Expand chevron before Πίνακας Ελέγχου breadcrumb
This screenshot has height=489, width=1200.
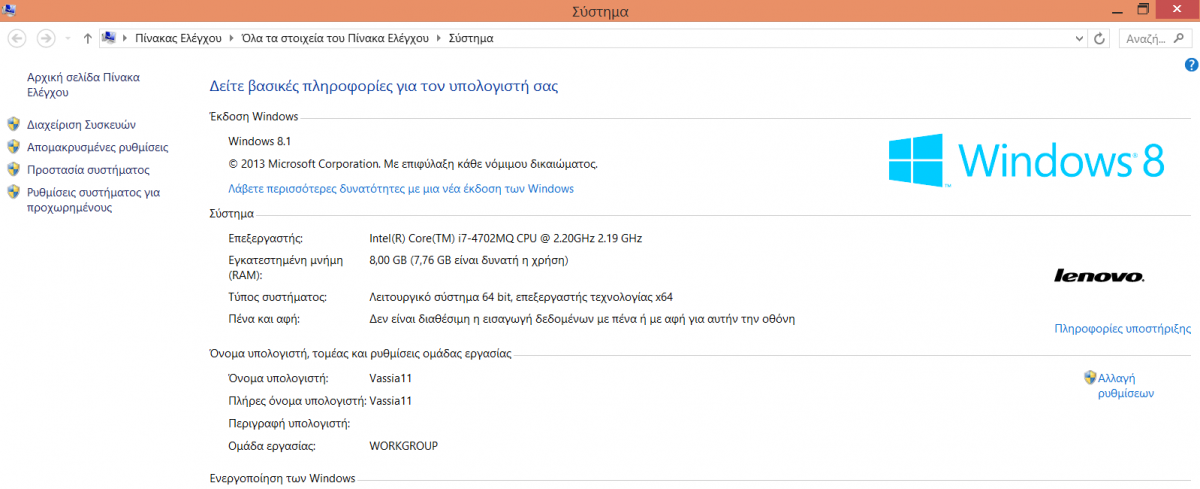(125, 38)
